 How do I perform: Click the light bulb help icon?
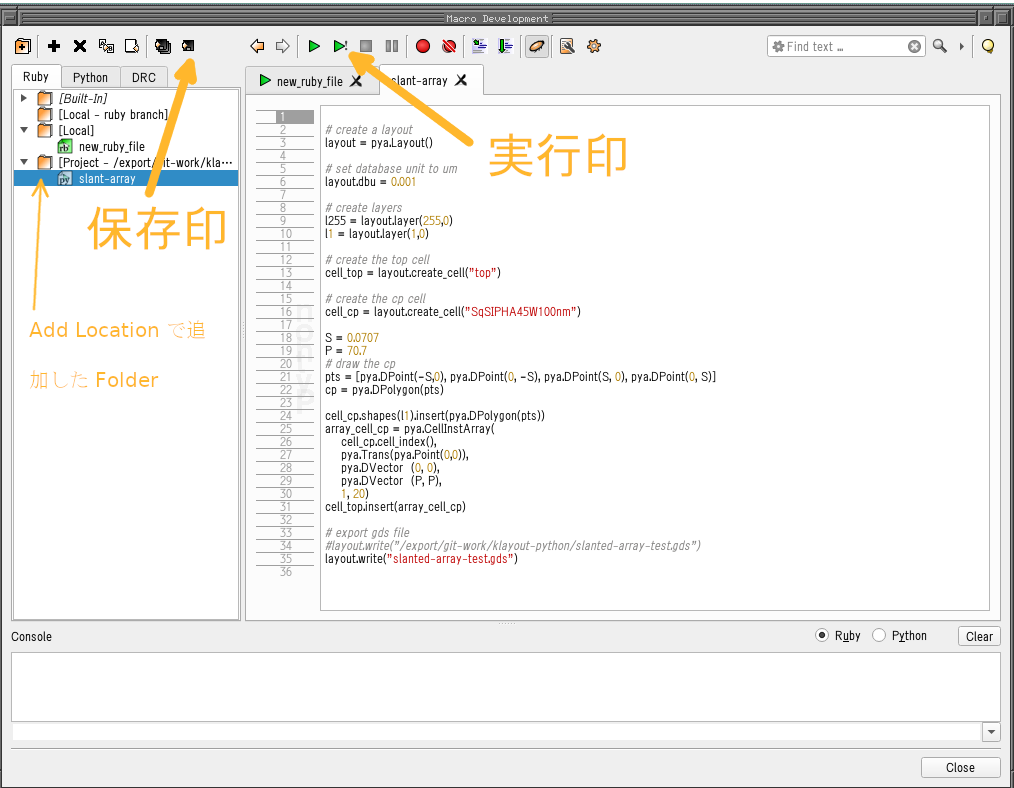pyautogui.click(x=988, y=46)
